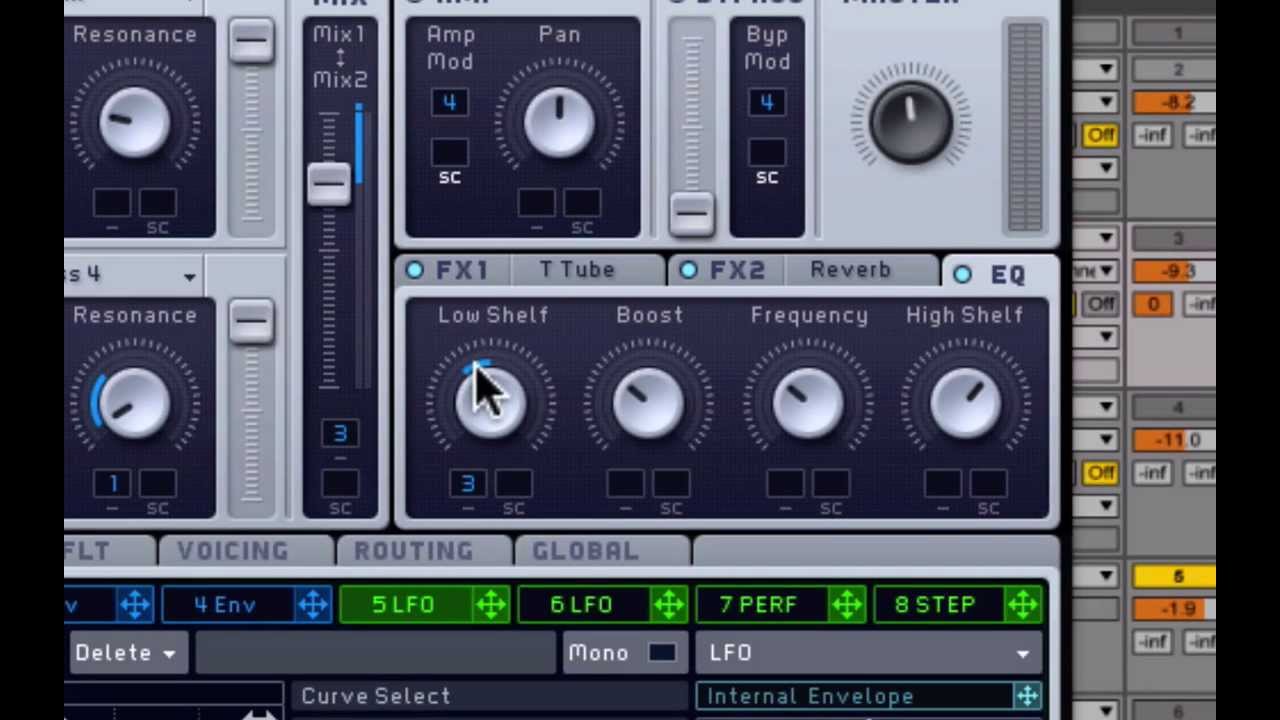Screen dimensions: 1280x720
Task: Toggle yellow Off button below -11.0 value
Action: 1100,472
